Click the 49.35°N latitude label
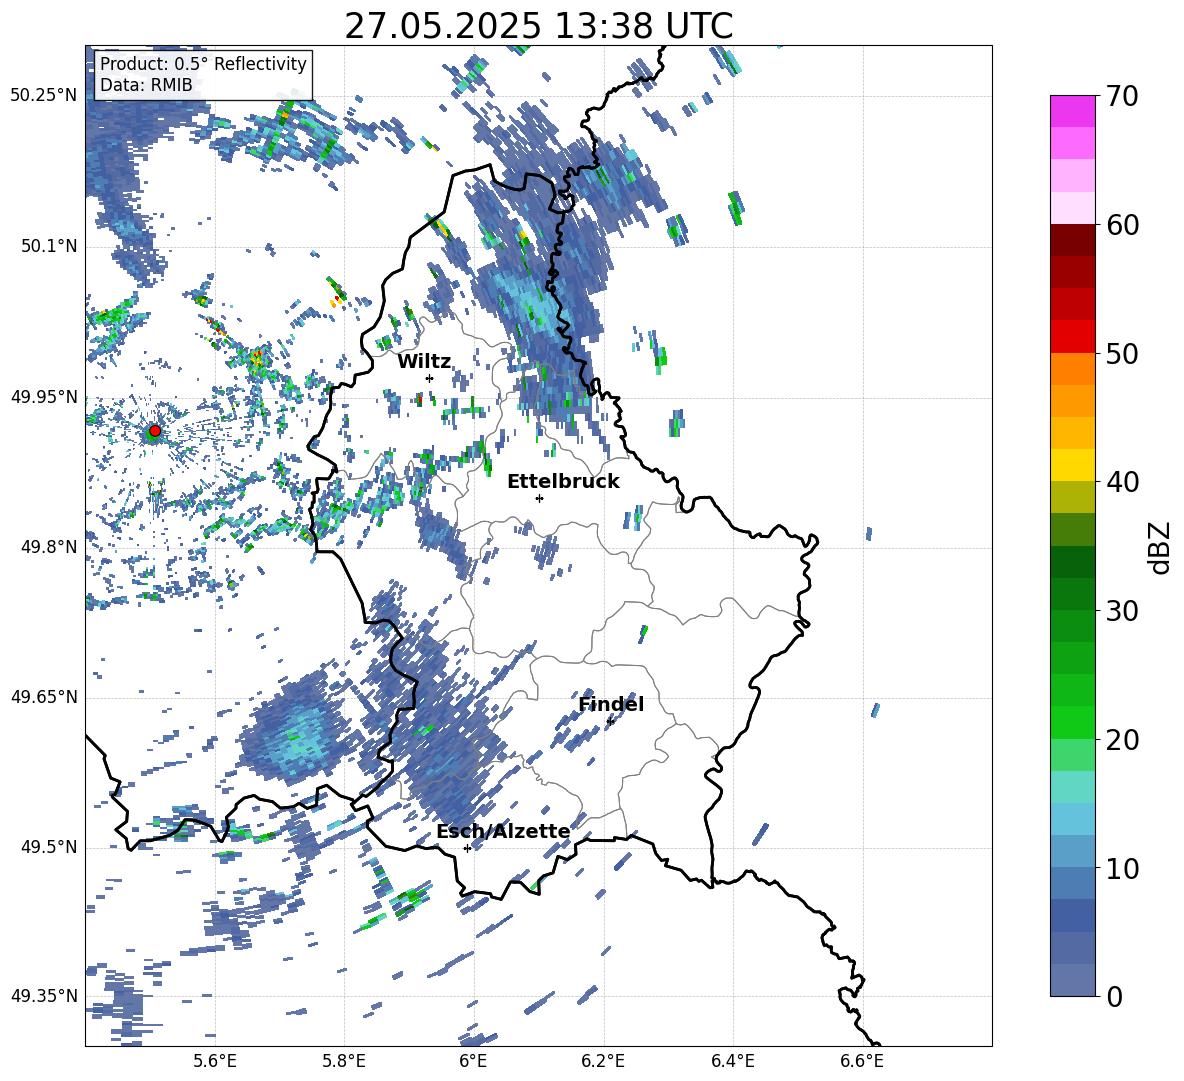Image resolution: width=1184 pixels, height=1081 pixels. [x=44, y=996]
